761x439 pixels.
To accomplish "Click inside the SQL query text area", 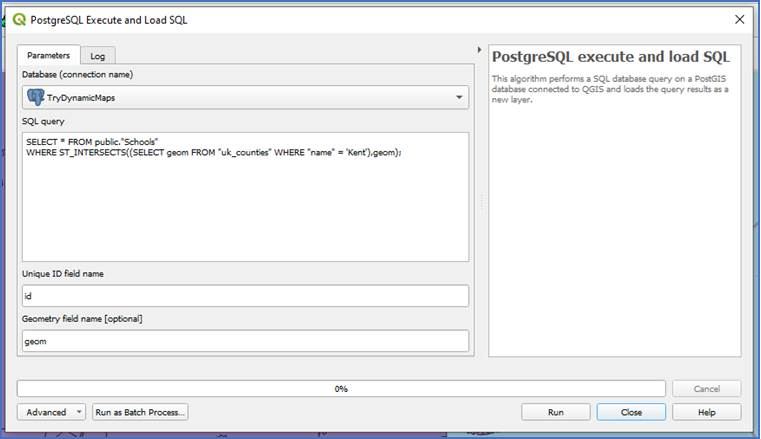I will click(x=245, y=196).
